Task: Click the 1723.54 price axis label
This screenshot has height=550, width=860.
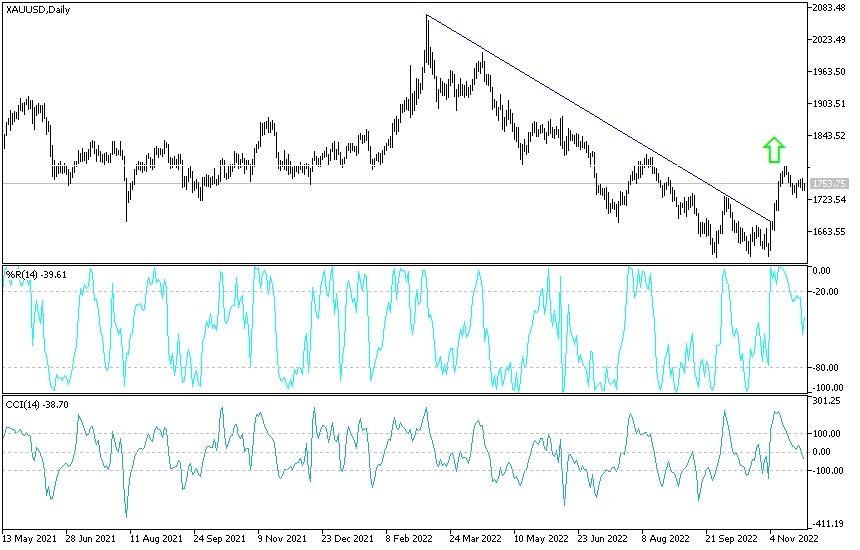Action: (829, 200)
